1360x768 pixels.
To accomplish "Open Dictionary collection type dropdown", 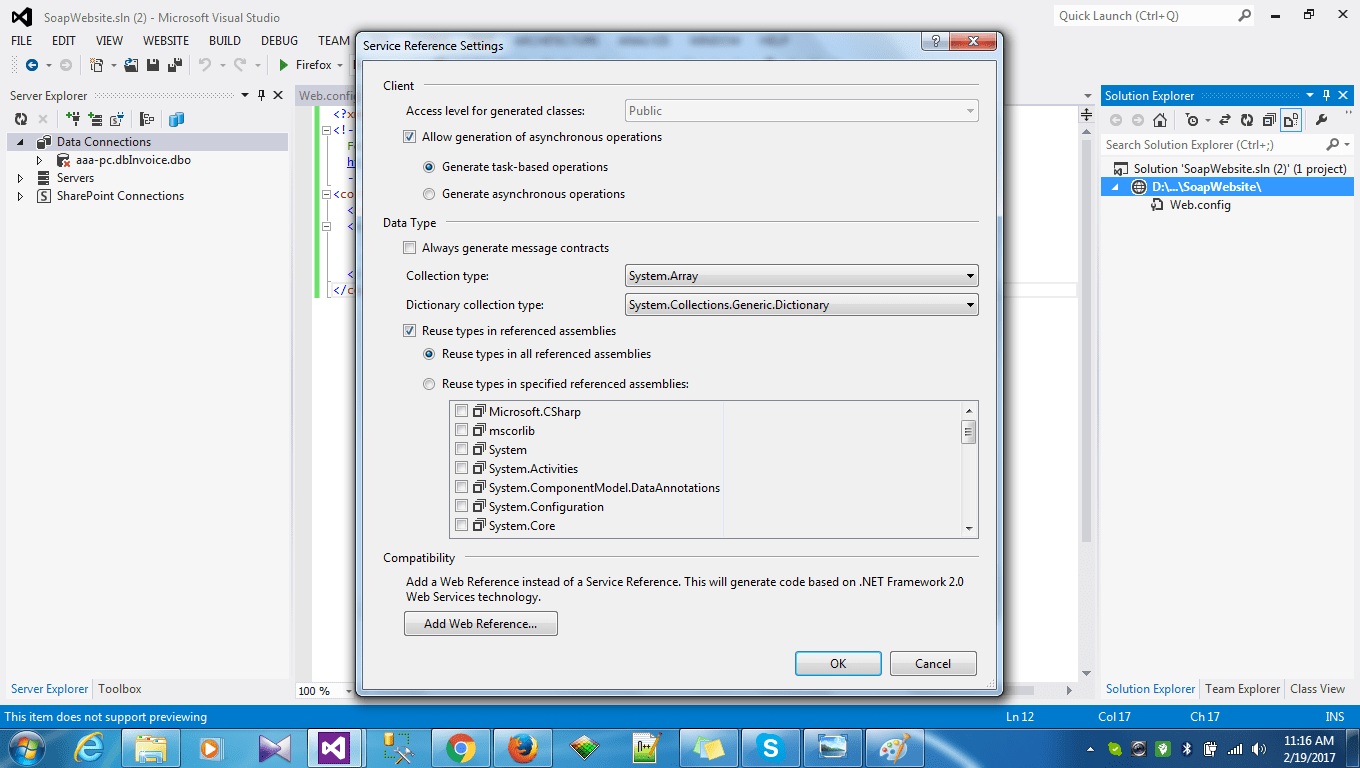I will pos(801,305).
